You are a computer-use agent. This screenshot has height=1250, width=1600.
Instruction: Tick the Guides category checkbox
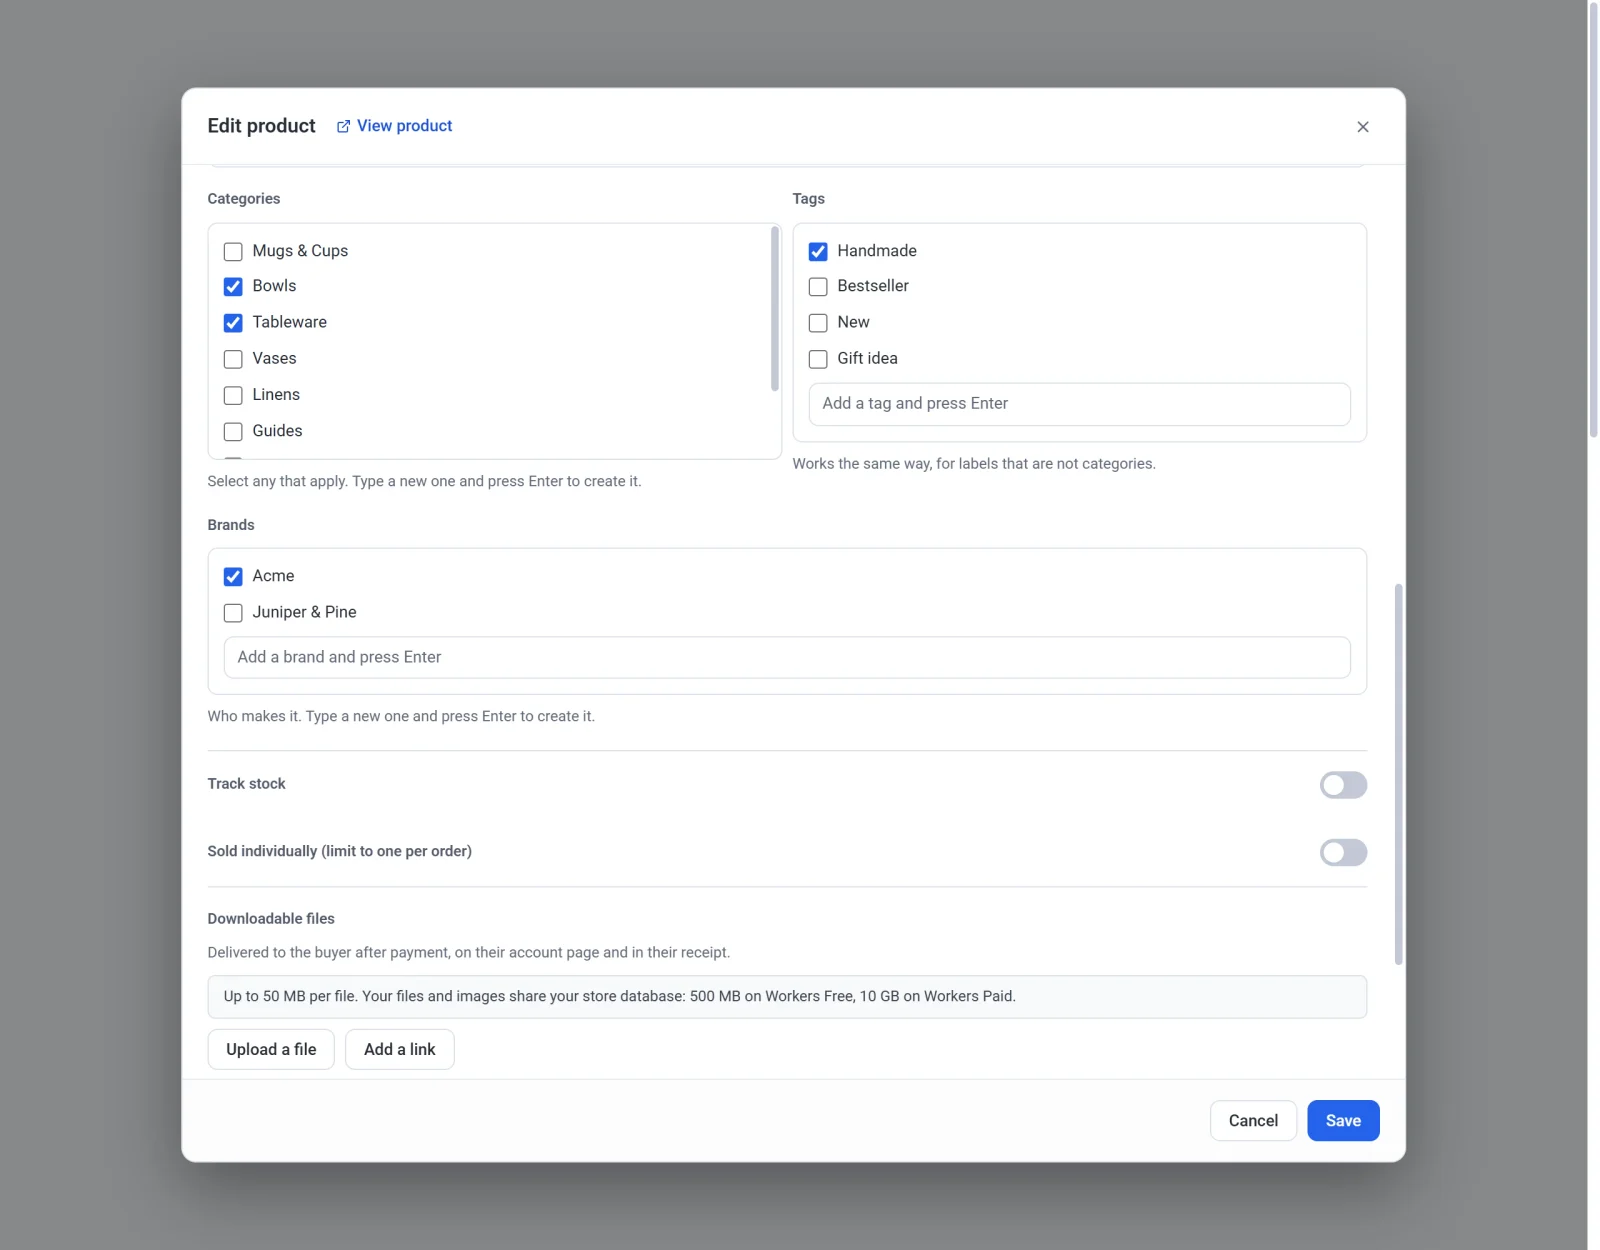(x=233, y=432)
